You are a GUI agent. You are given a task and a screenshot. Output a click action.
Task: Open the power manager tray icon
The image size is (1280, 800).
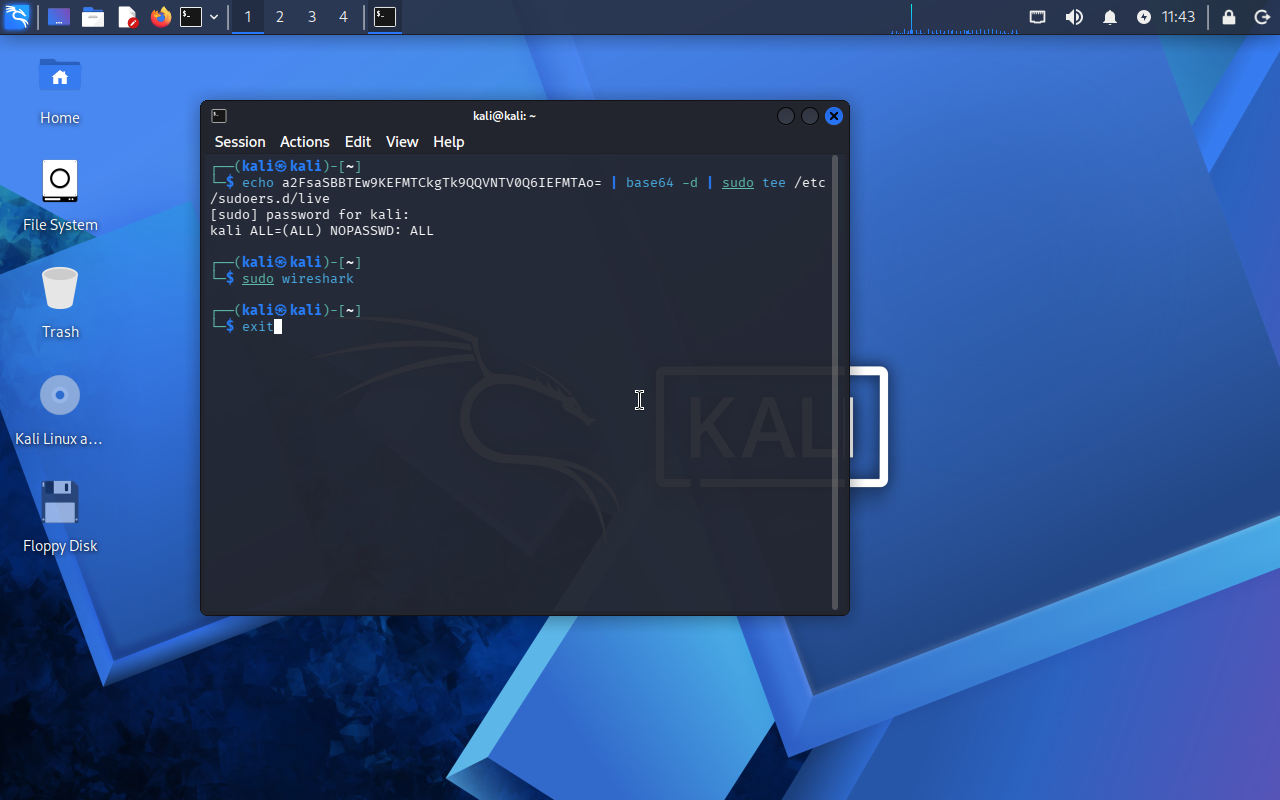[x=1144, y=17]
